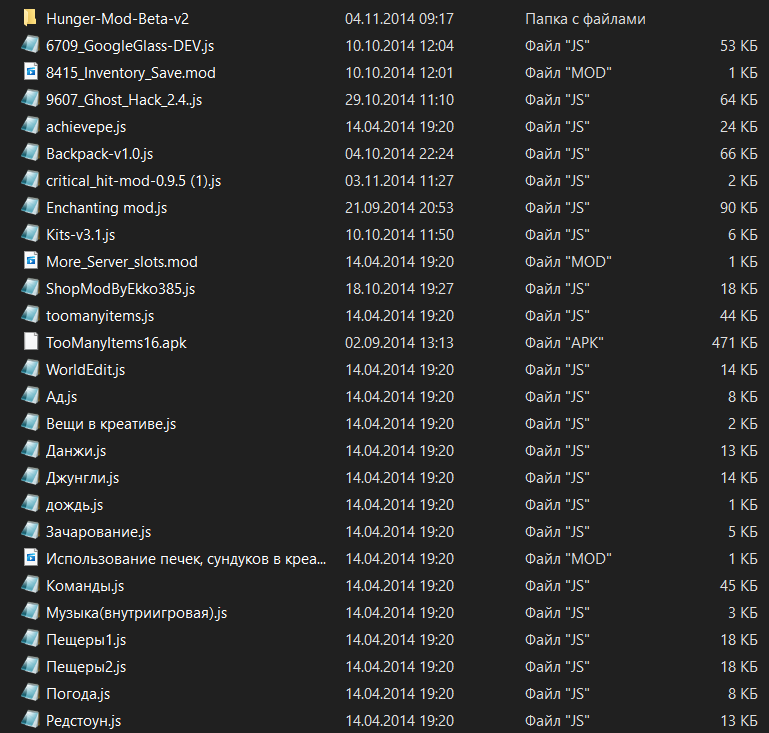Click the WorldEdit.js file icon

point(30,369)
